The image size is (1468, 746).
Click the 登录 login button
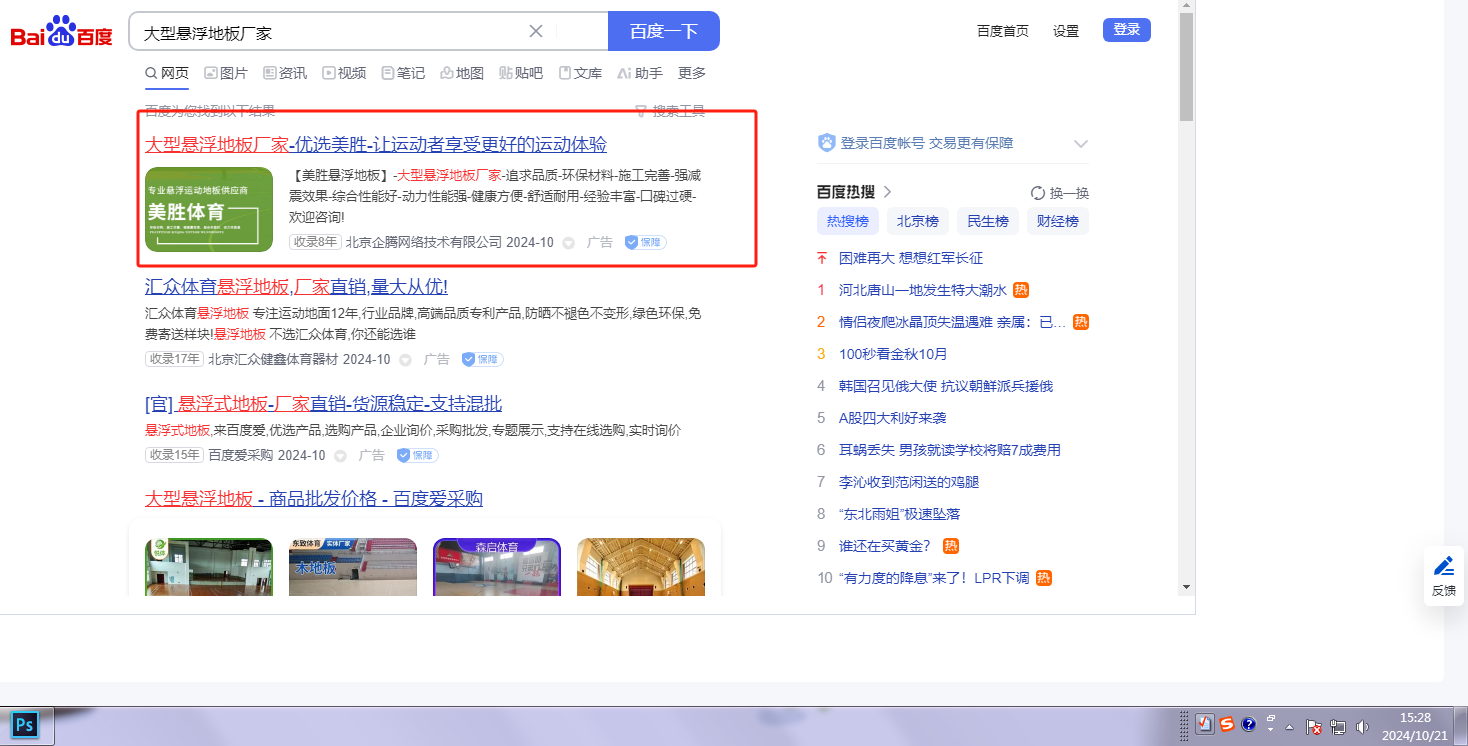[x=1126, y=30]
